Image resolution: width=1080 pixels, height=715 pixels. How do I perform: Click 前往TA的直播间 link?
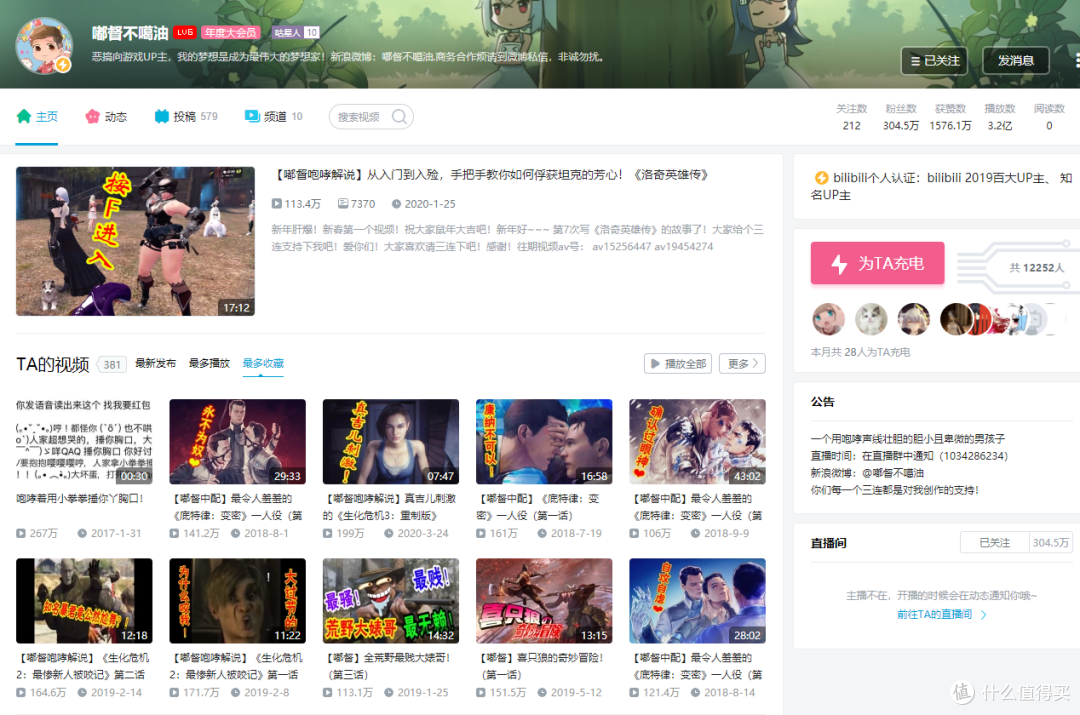[x=942, y=614]
